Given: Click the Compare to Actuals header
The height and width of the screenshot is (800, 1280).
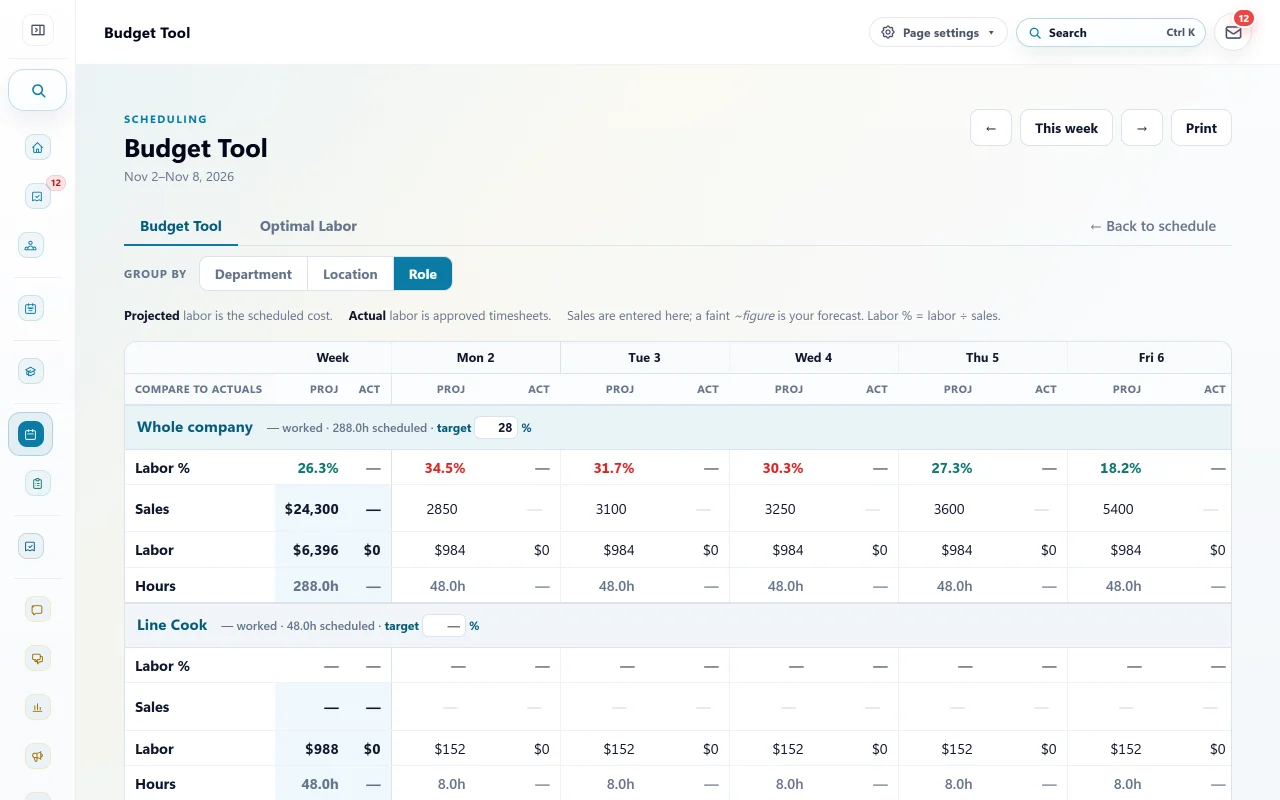Looking at the screenshot, I should [x=198, y=389].
